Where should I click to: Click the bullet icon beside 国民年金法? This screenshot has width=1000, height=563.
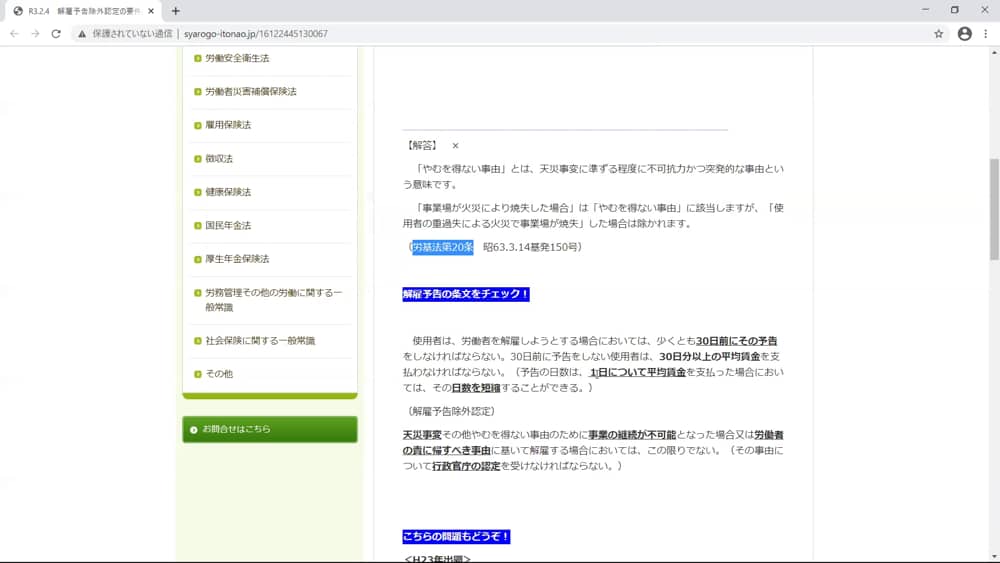point(198,226)
